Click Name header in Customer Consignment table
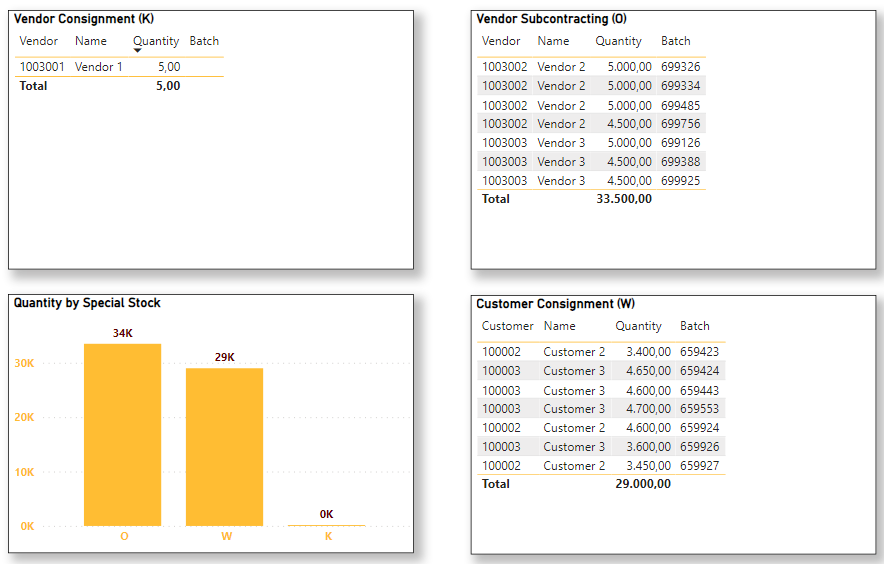 point(559,326)
